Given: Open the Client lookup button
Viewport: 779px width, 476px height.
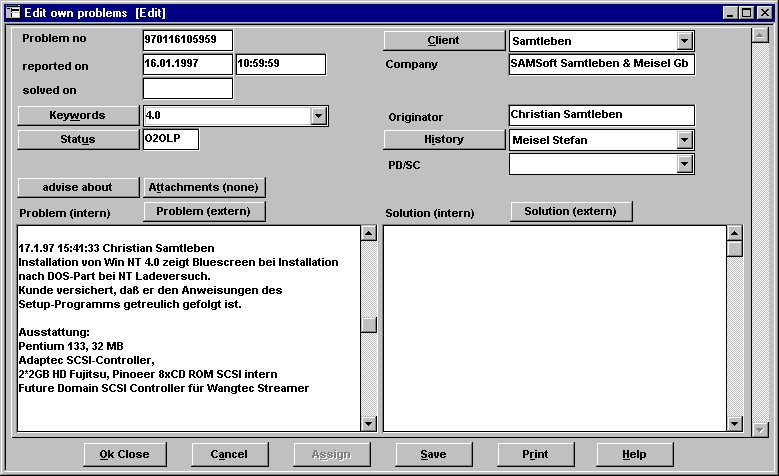Looking at the screenshot, I should (444, 41).
